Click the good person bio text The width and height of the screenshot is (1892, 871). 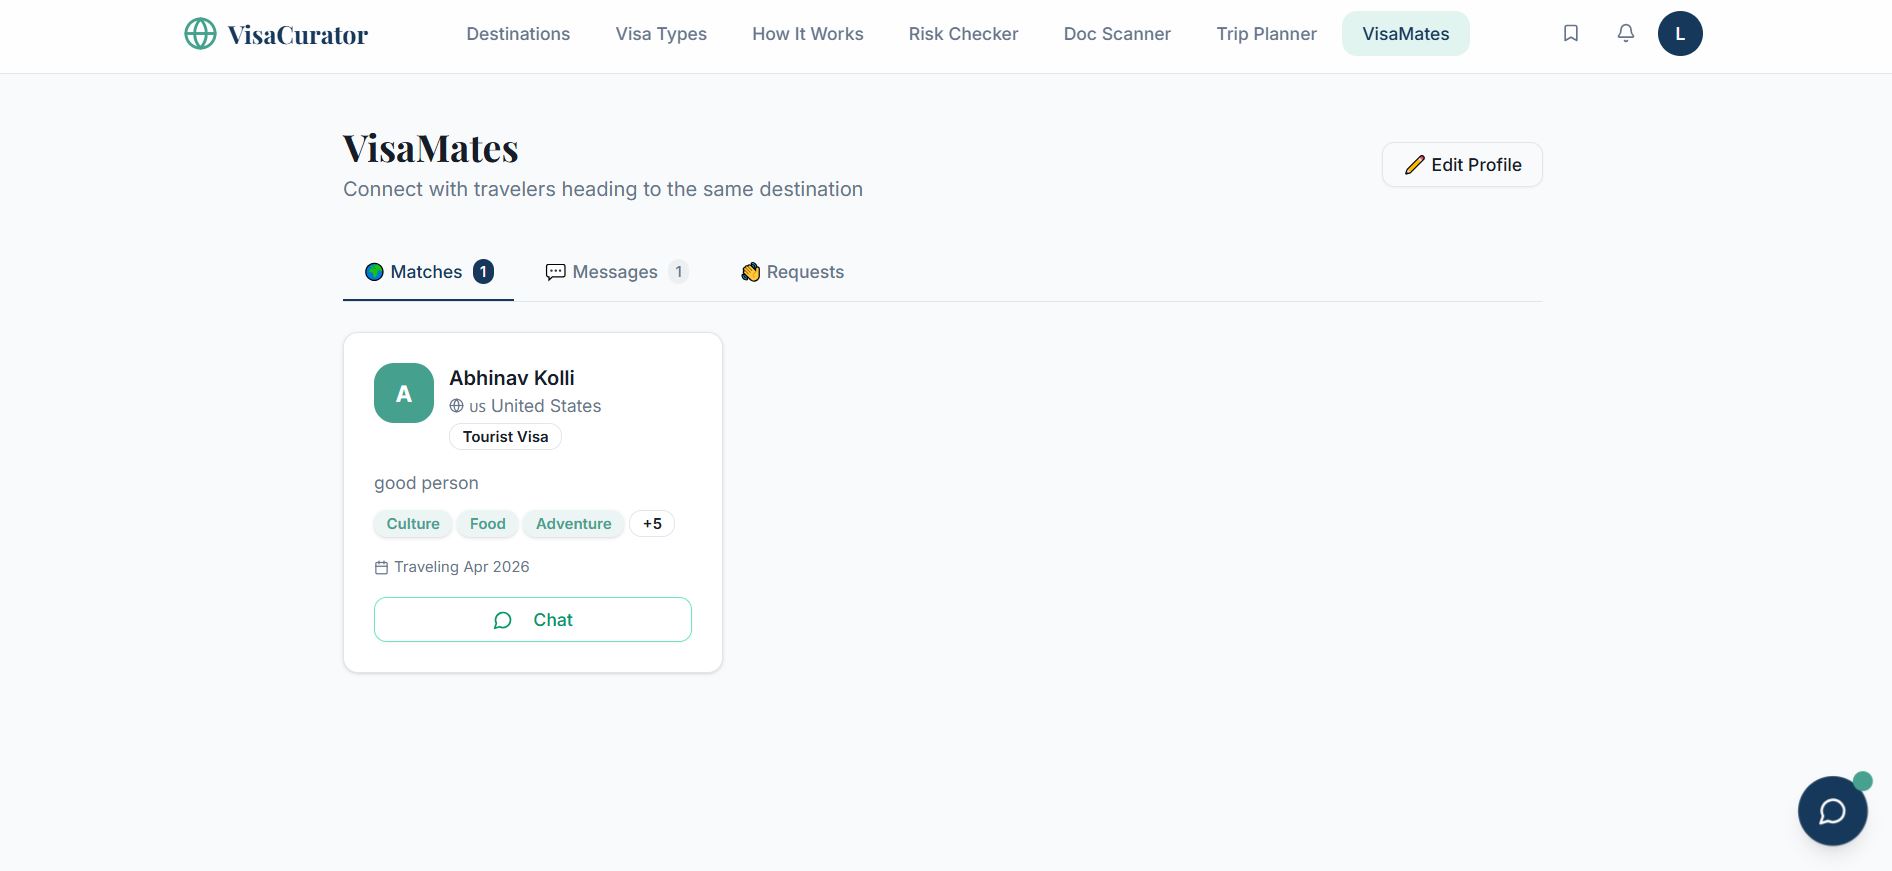click(426, 483)
